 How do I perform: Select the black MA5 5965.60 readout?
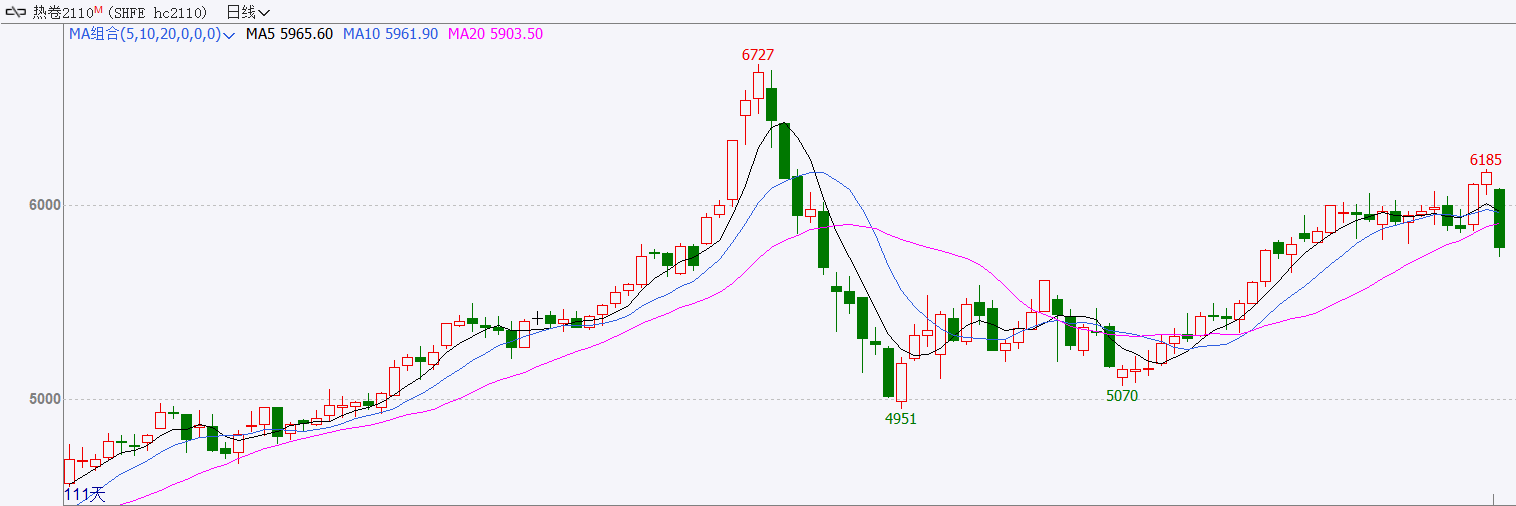tap(290, 34)
